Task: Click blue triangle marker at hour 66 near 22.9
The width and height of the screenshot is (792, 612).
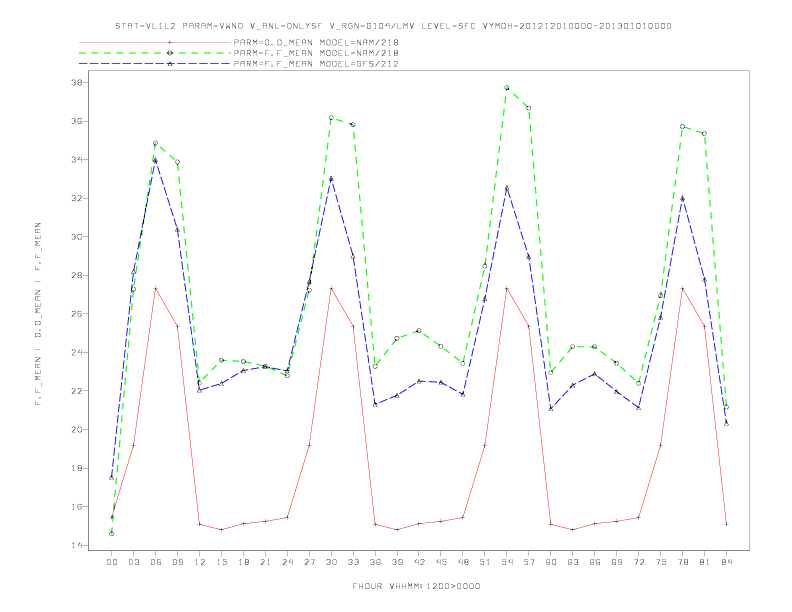Action: tap(595, 374)
